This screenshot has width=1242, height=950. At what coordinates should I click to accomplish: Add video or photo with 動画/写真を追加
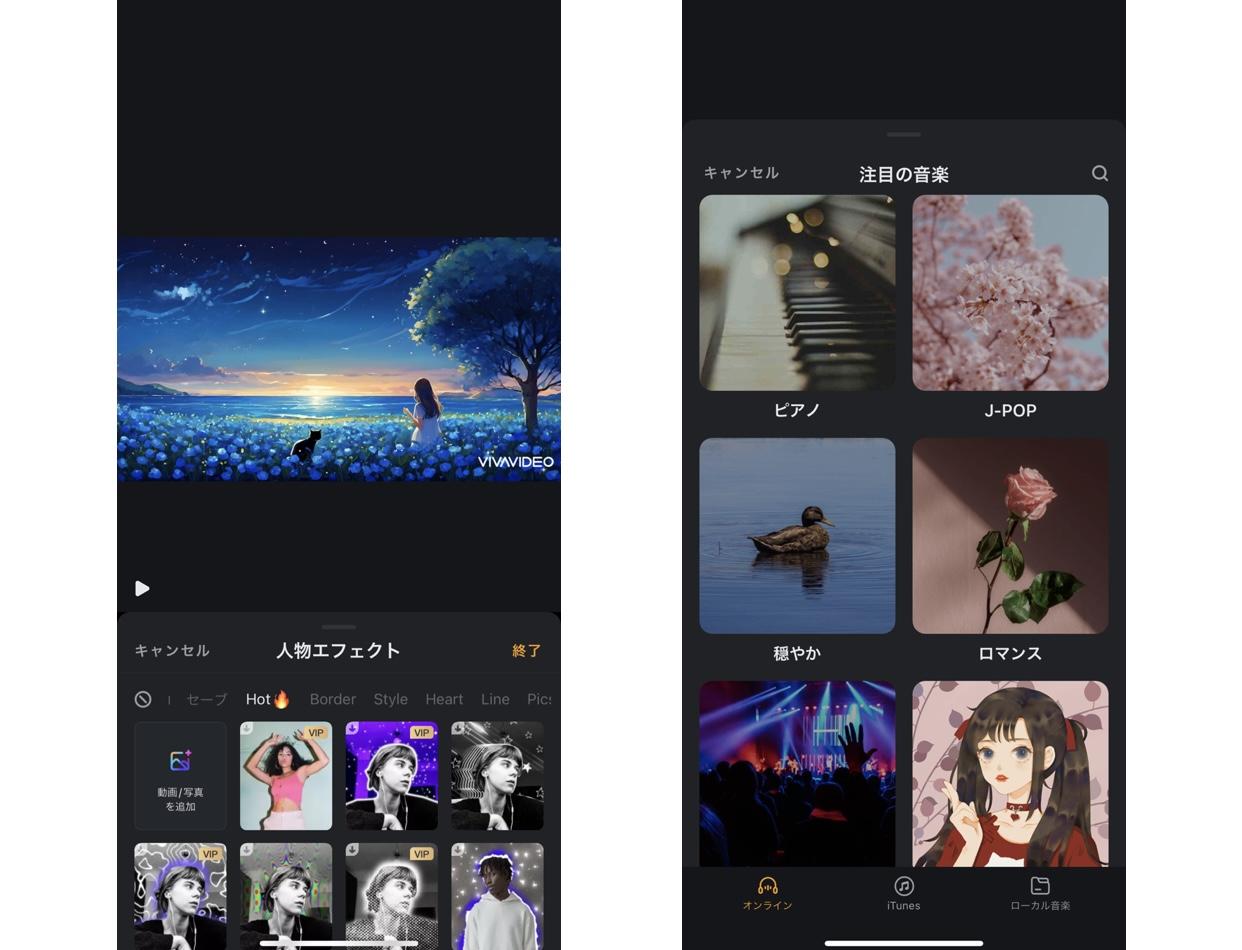point(180,776)
